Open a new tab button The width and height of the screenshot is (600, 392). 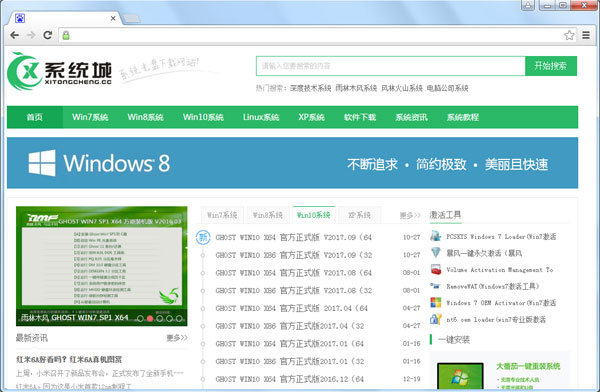[131, 18]
